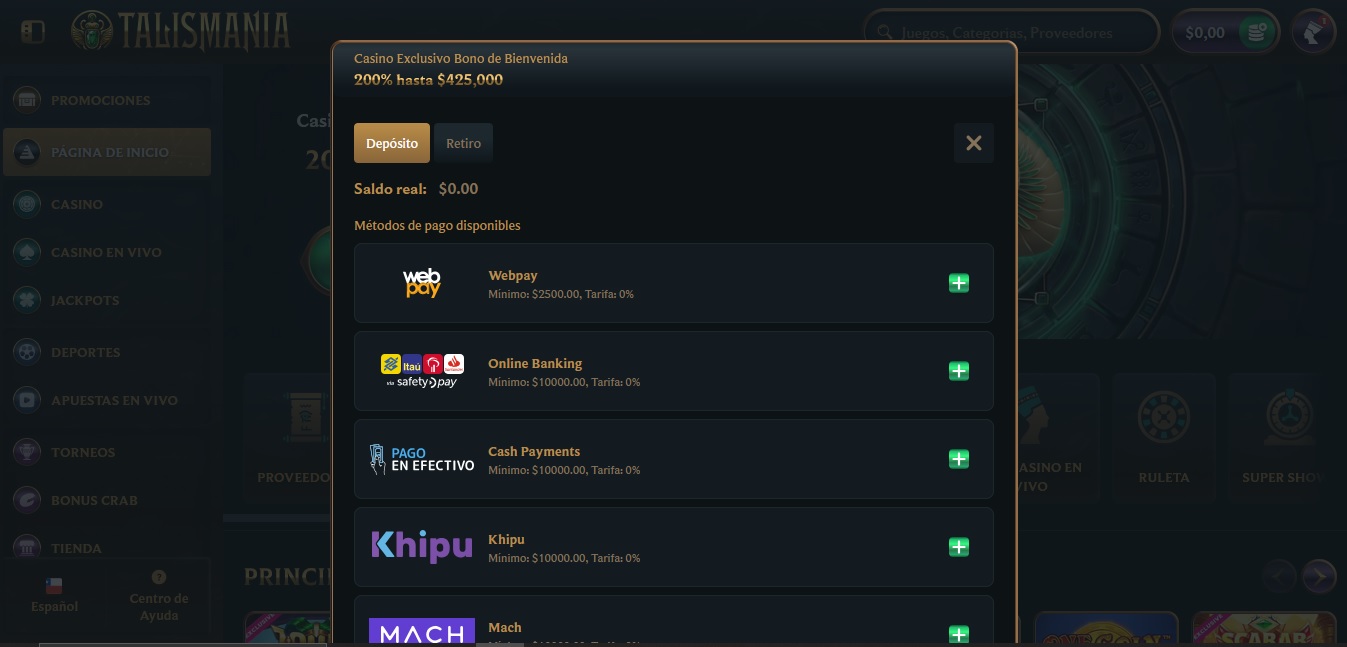The image size is (1347, 647).
Task: Open the Torneos trophy icon
Action: (x=27, y=452)
